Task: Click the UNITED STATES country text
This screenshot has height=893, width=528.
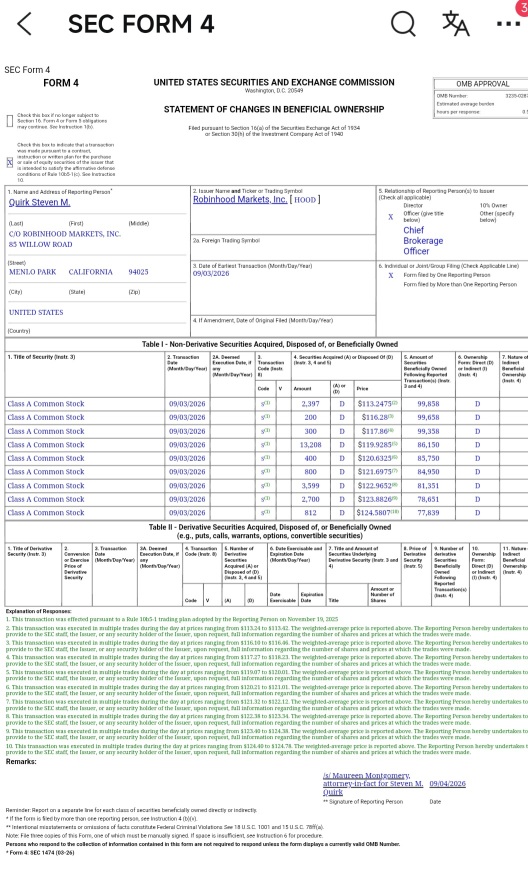Action: (x=36, y=312)
